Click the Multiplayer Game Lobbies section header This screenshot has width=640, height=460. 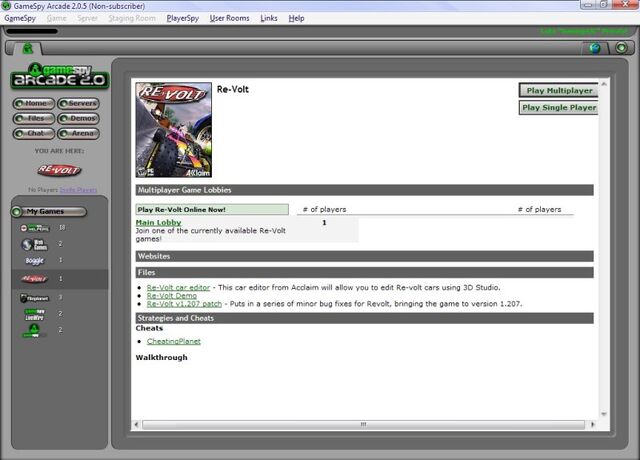[364, 190]
